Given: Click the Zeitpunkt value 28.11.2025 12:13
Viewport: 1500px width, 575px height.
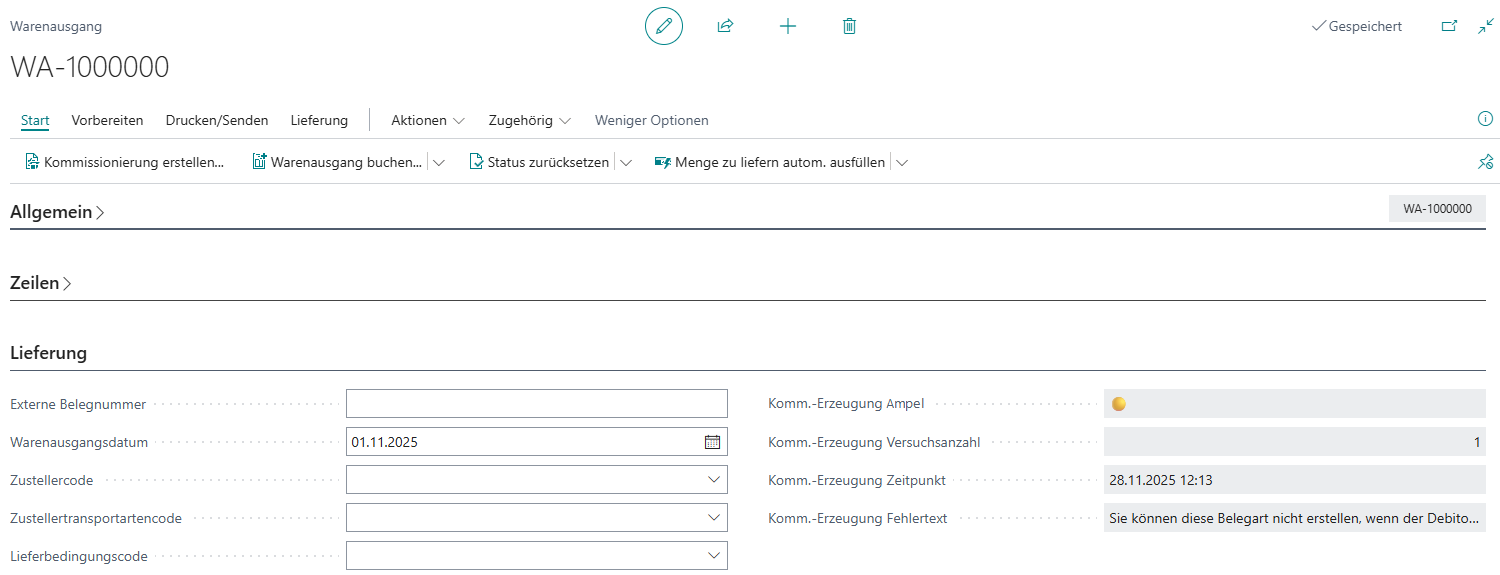Looking at the screenshot, I should pos(1294,480).
